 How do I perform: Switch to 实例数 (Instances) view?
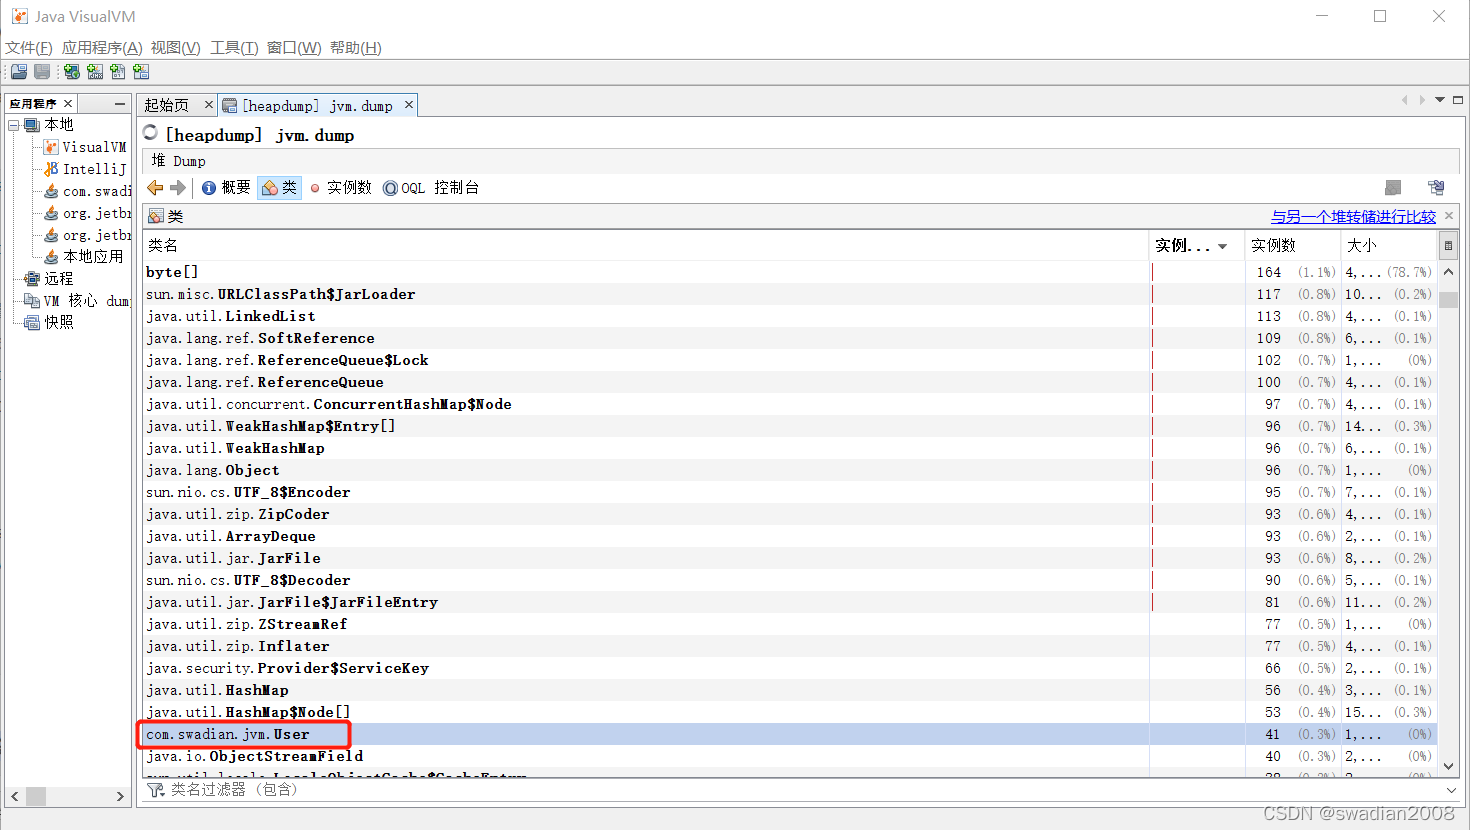[340, 187]
